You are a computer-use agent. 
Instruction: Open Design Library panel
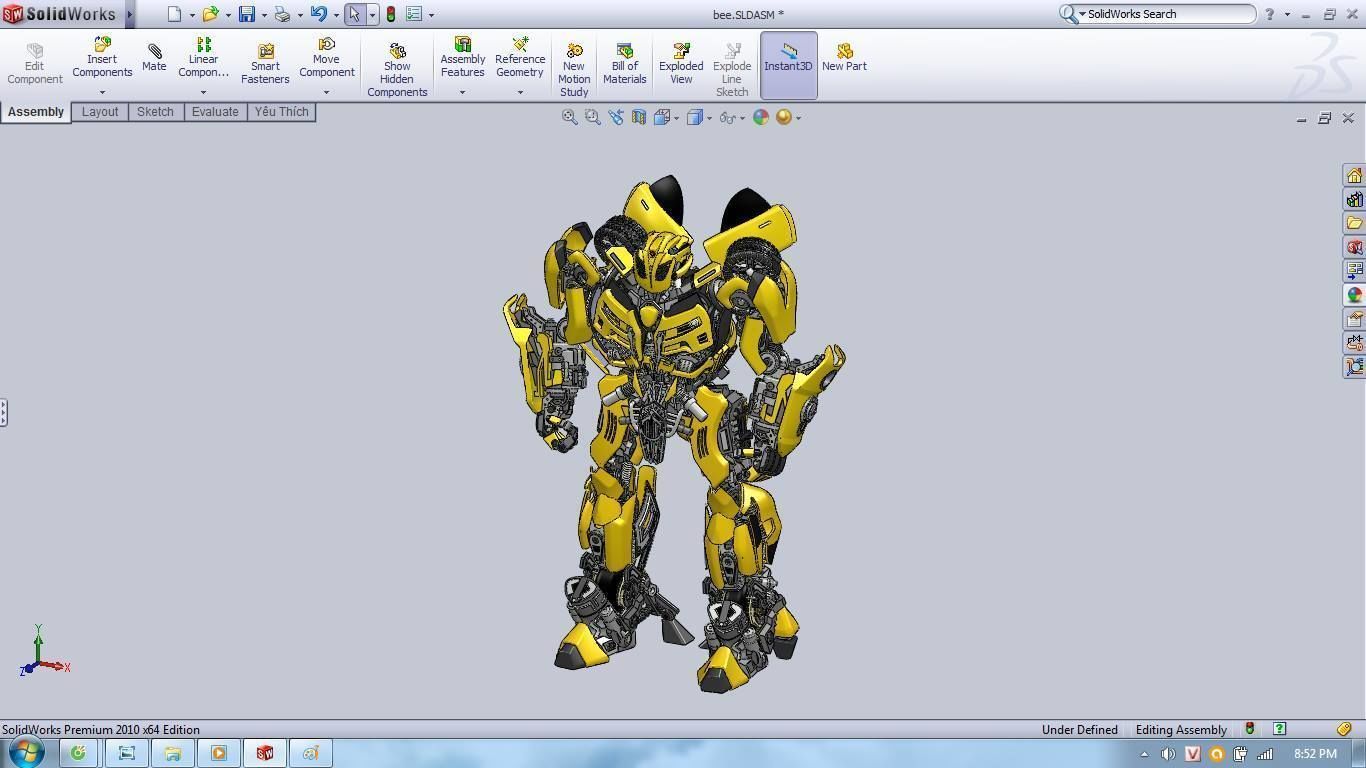(1354, 199)
